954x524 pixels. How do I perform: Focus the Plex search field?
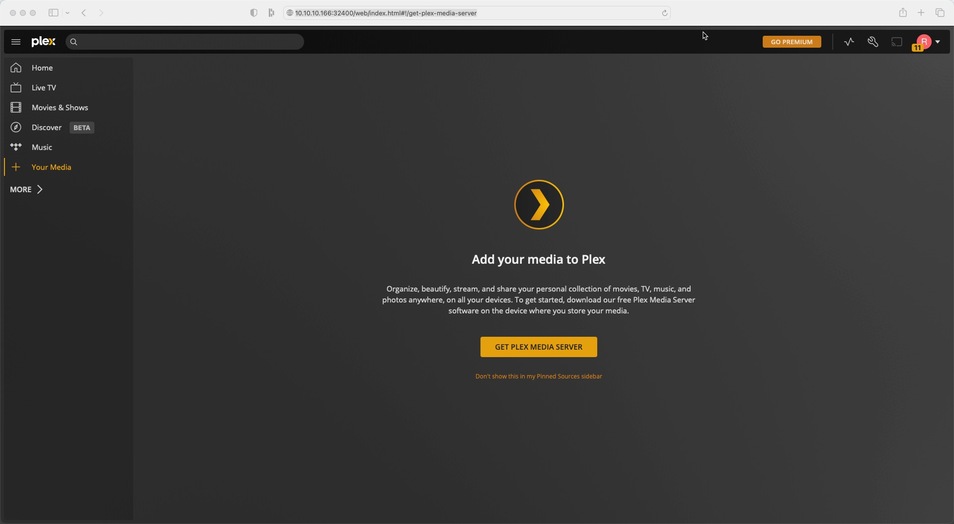[185, 42]
